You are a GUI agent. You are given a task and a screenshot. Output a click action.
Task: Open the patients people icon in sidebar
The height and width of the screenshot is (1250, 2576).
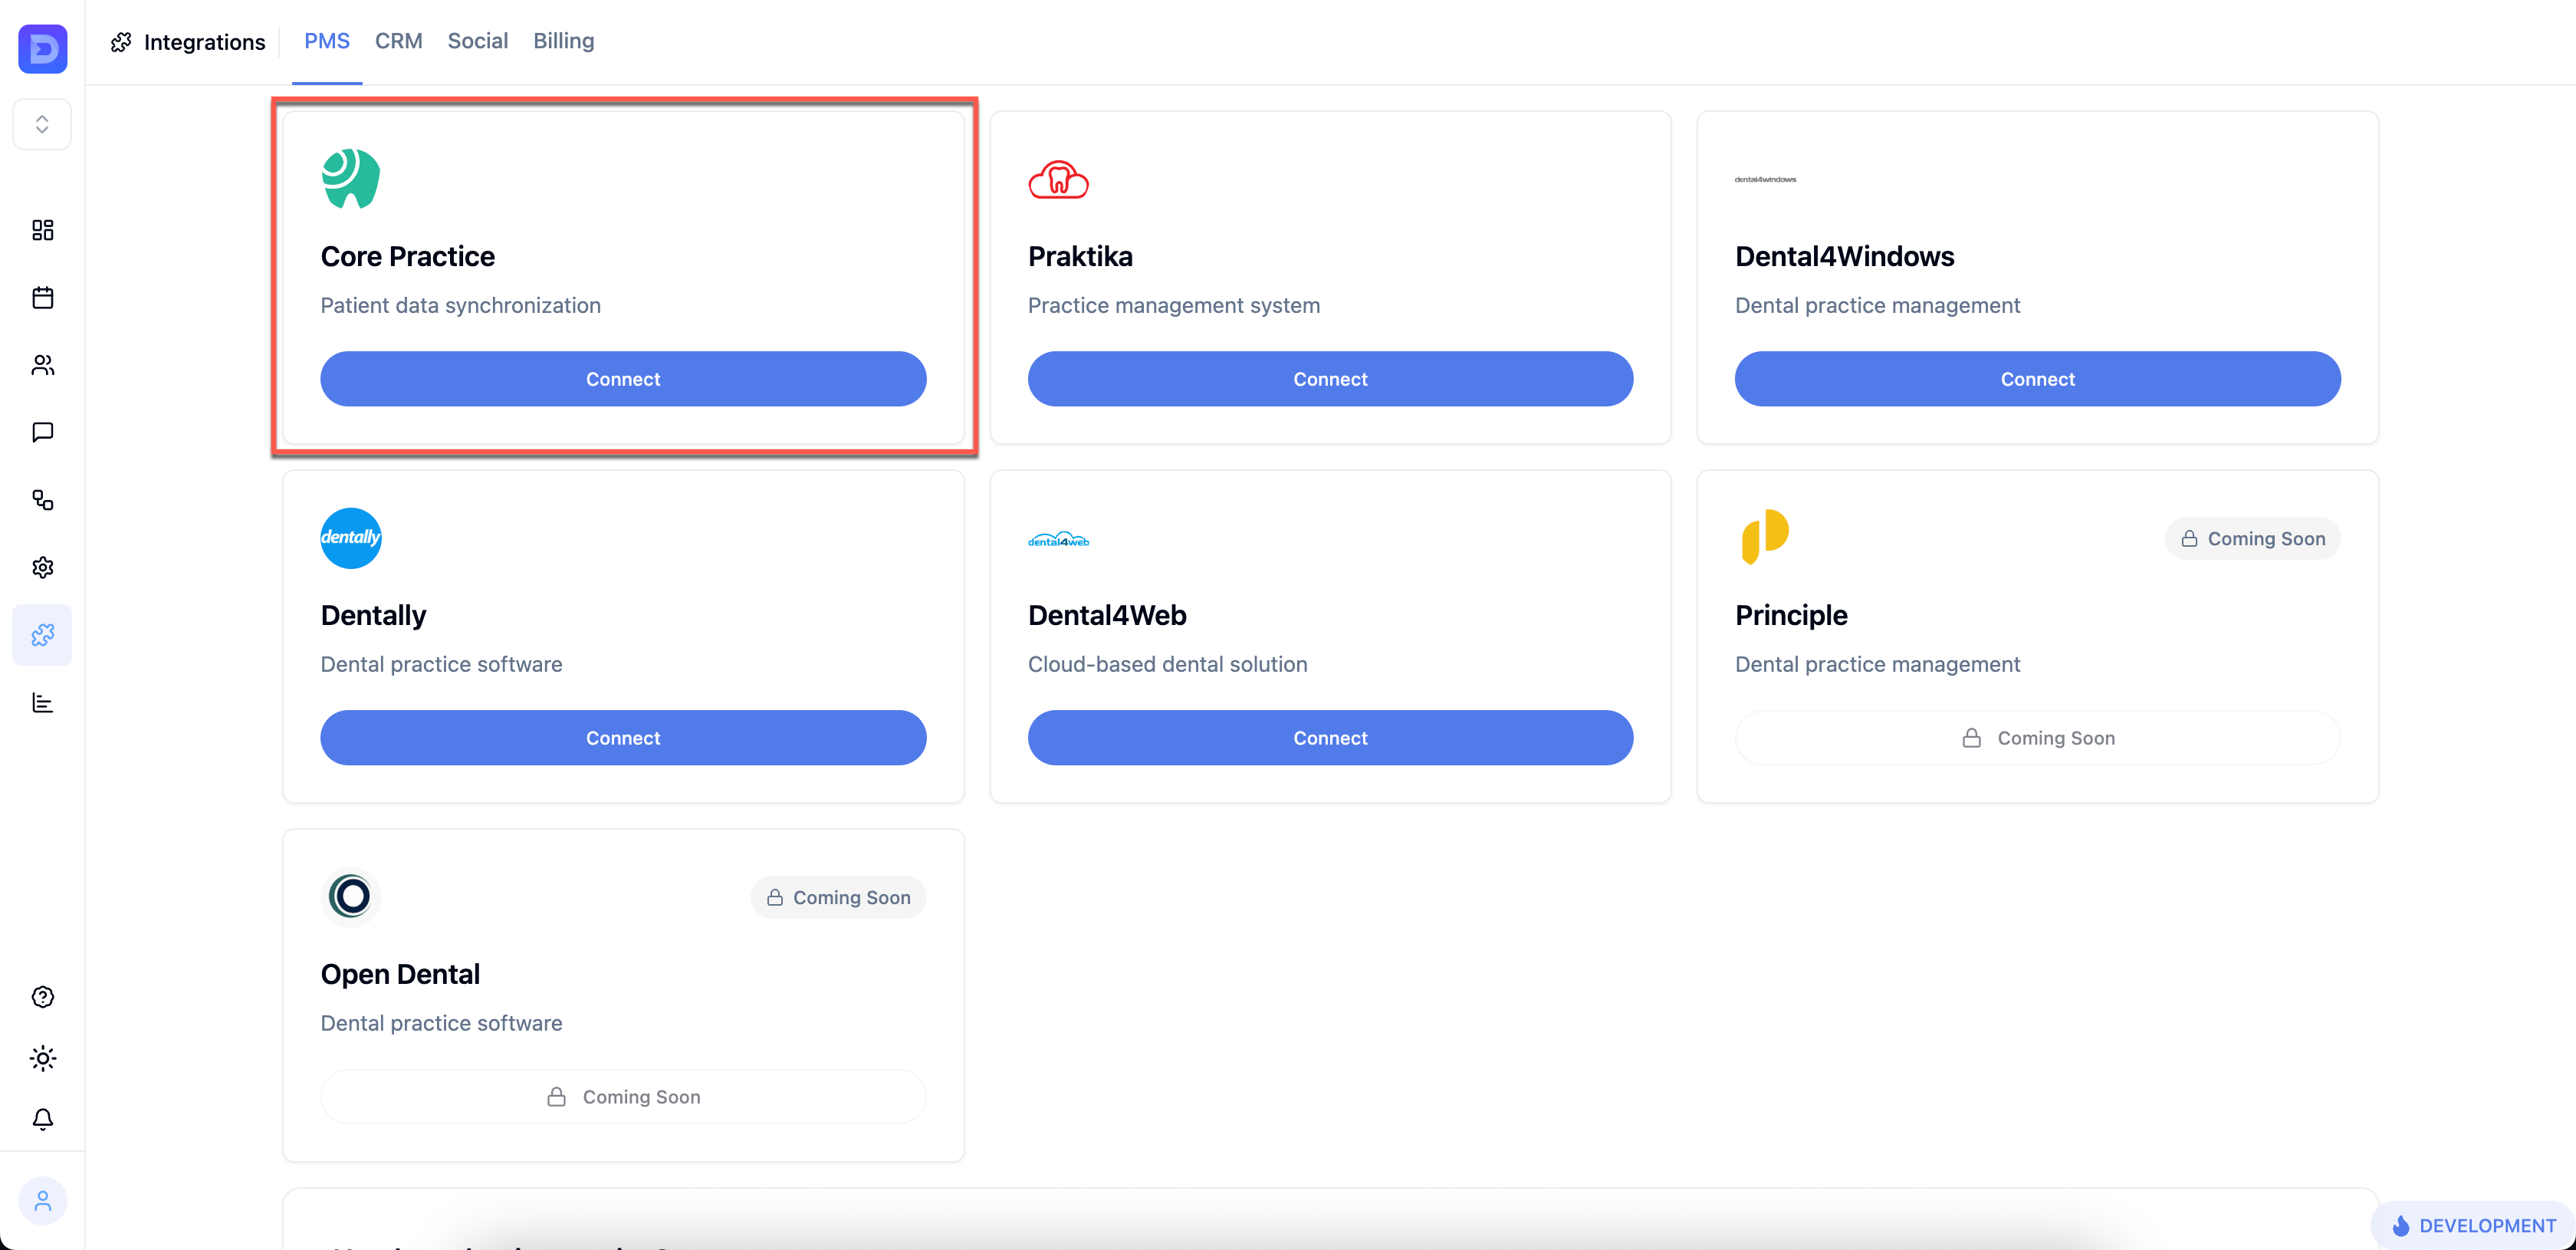(42, 365)
